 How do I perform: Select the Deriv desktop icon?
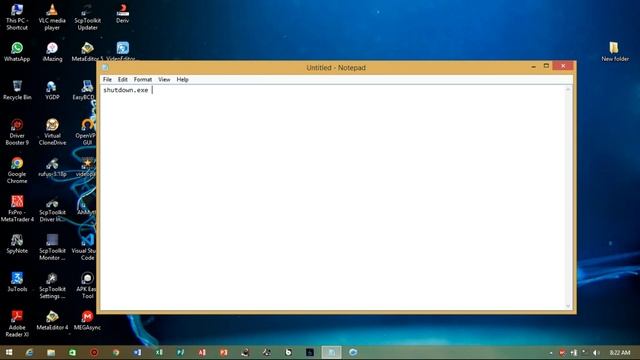pos(122,13)
